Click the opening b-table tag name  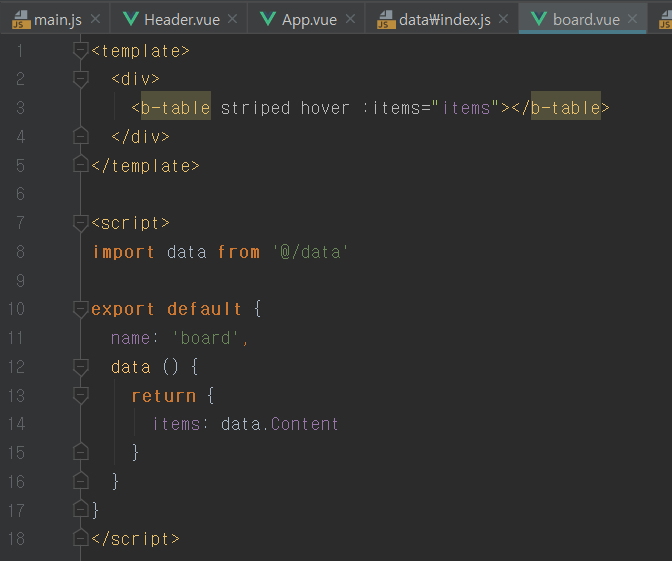click(x=176, y=108)
